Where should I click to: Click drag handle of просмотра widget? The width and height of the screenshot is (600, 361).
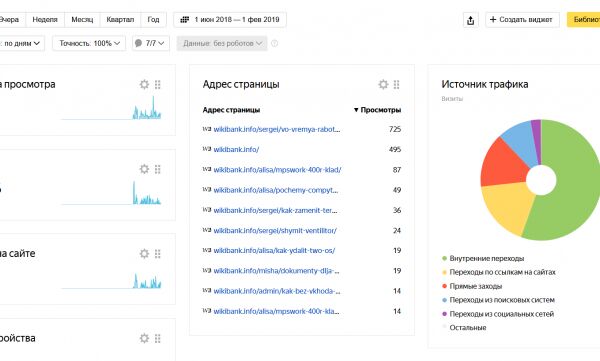(158, 84)
